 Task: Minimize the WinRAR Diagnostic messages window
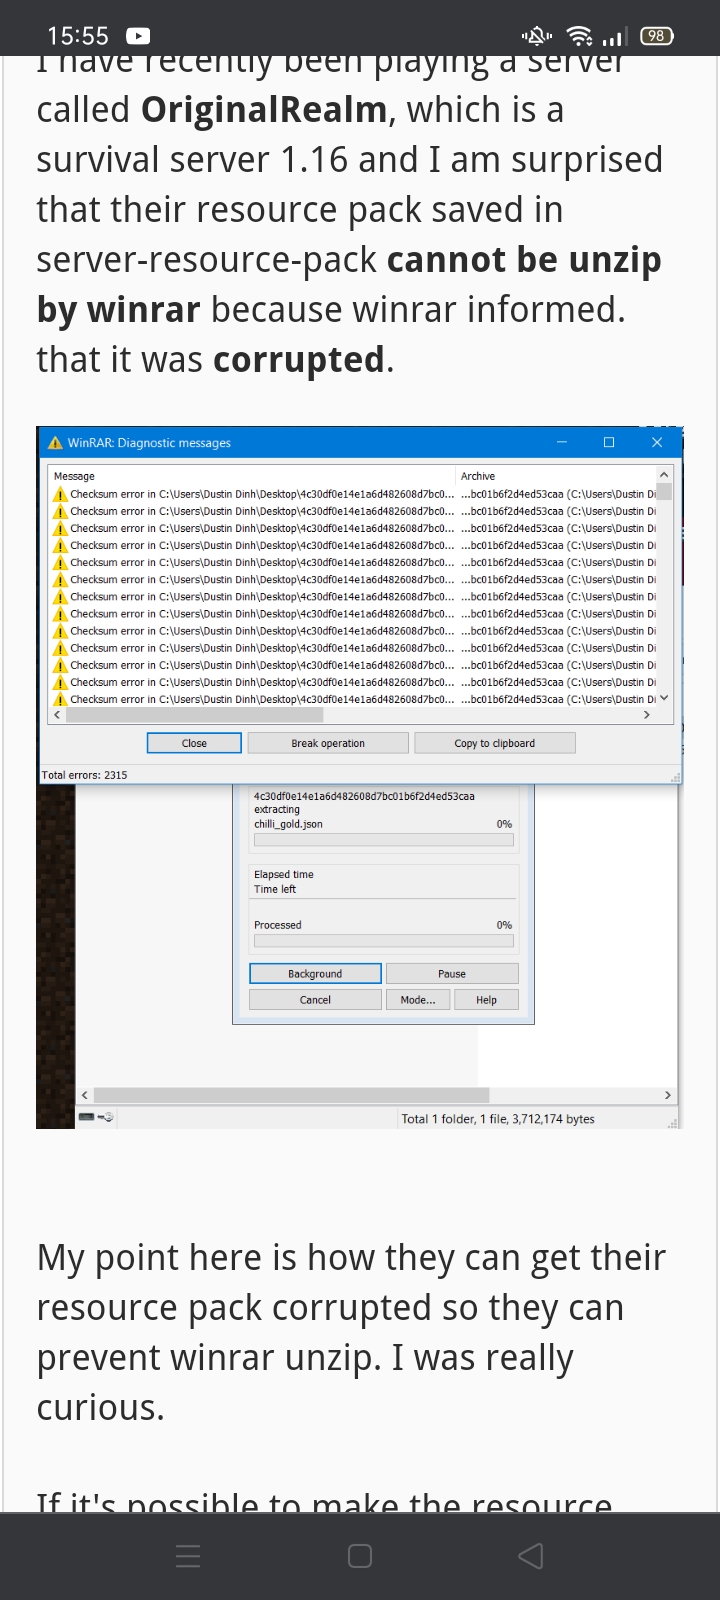point(562,442)
